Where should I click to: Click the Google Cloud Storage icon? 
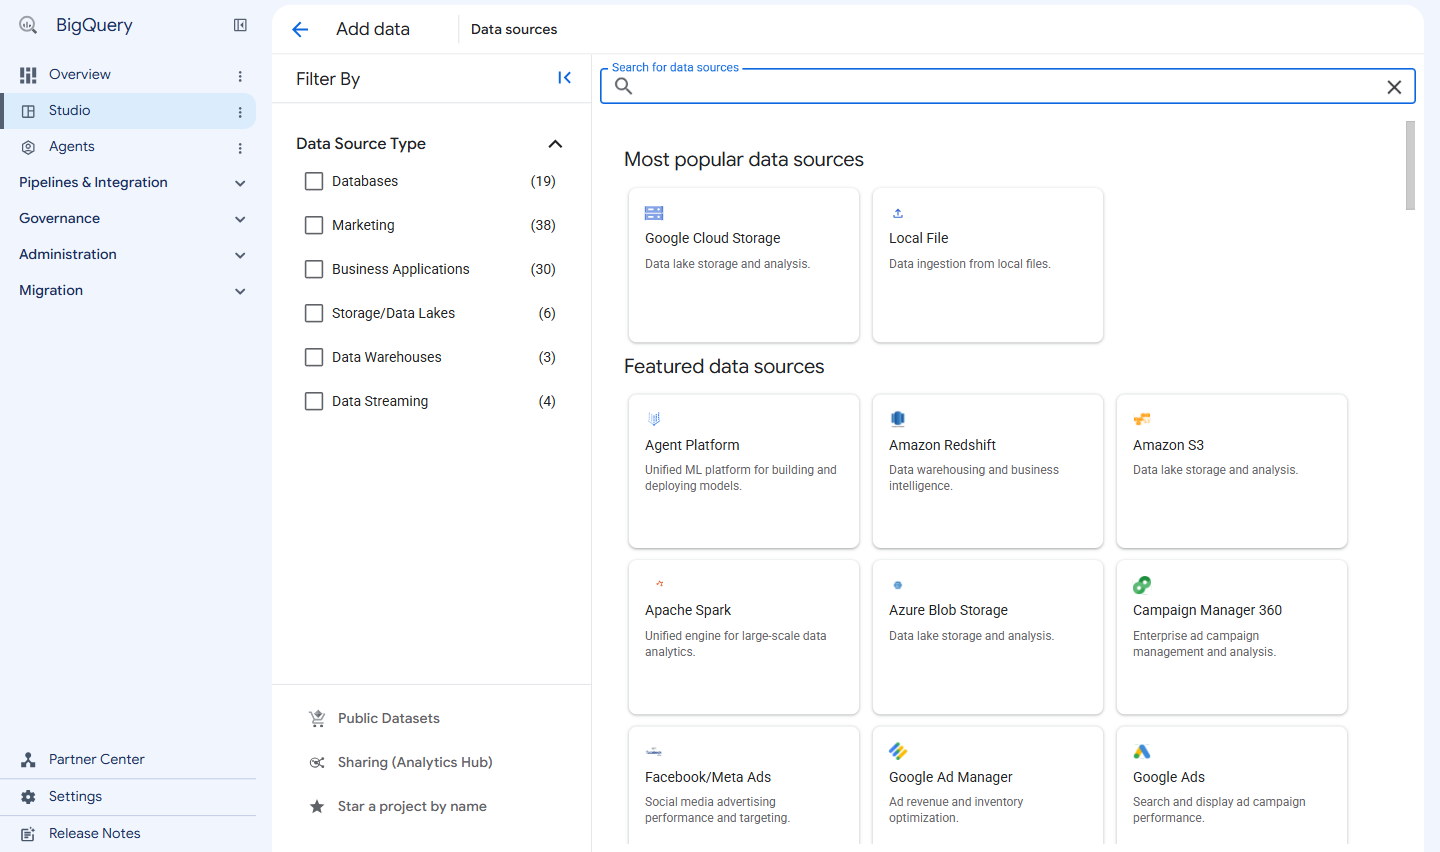click(x=654, y=213)
